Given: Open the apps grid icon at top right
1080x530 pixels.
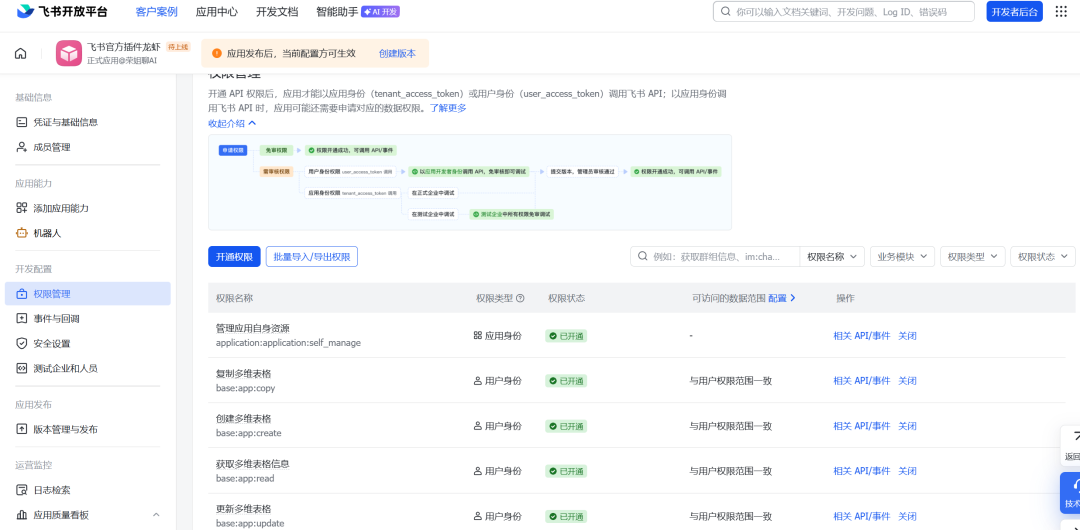Looking at the screenshot, I should [1061, 12].
